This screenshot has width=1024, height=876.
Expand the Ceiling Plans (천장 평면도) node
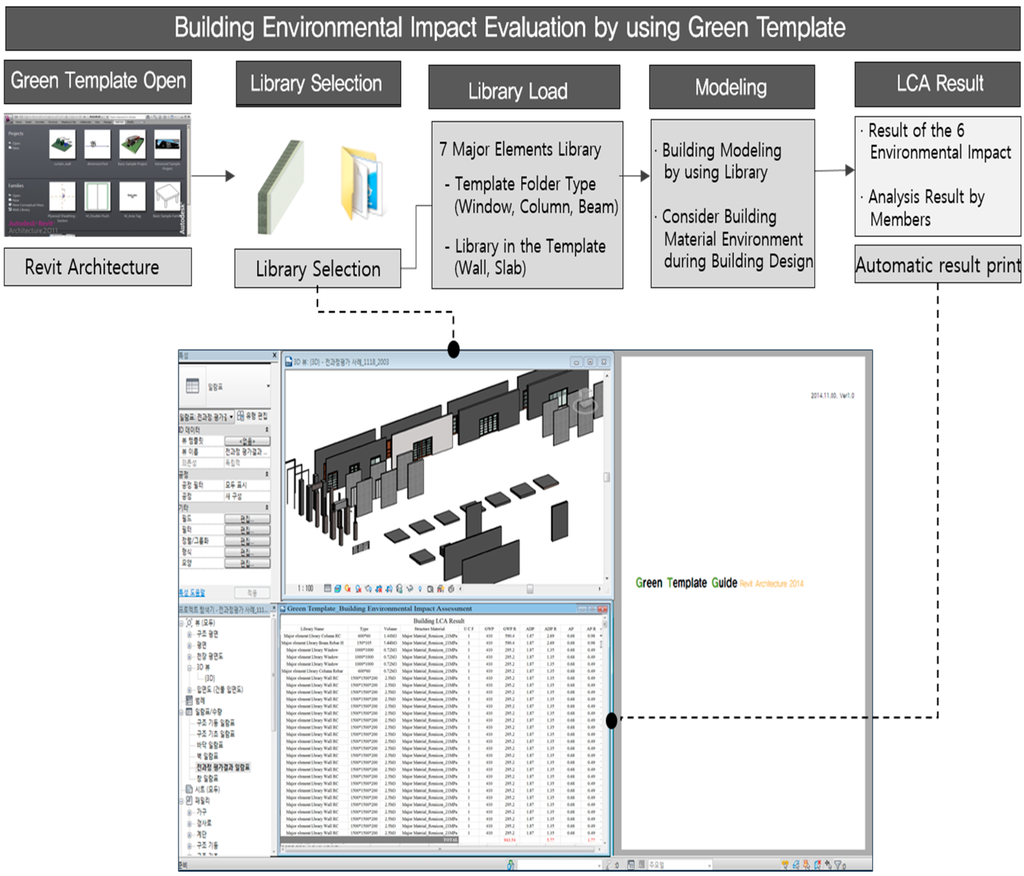click(190, 656)
